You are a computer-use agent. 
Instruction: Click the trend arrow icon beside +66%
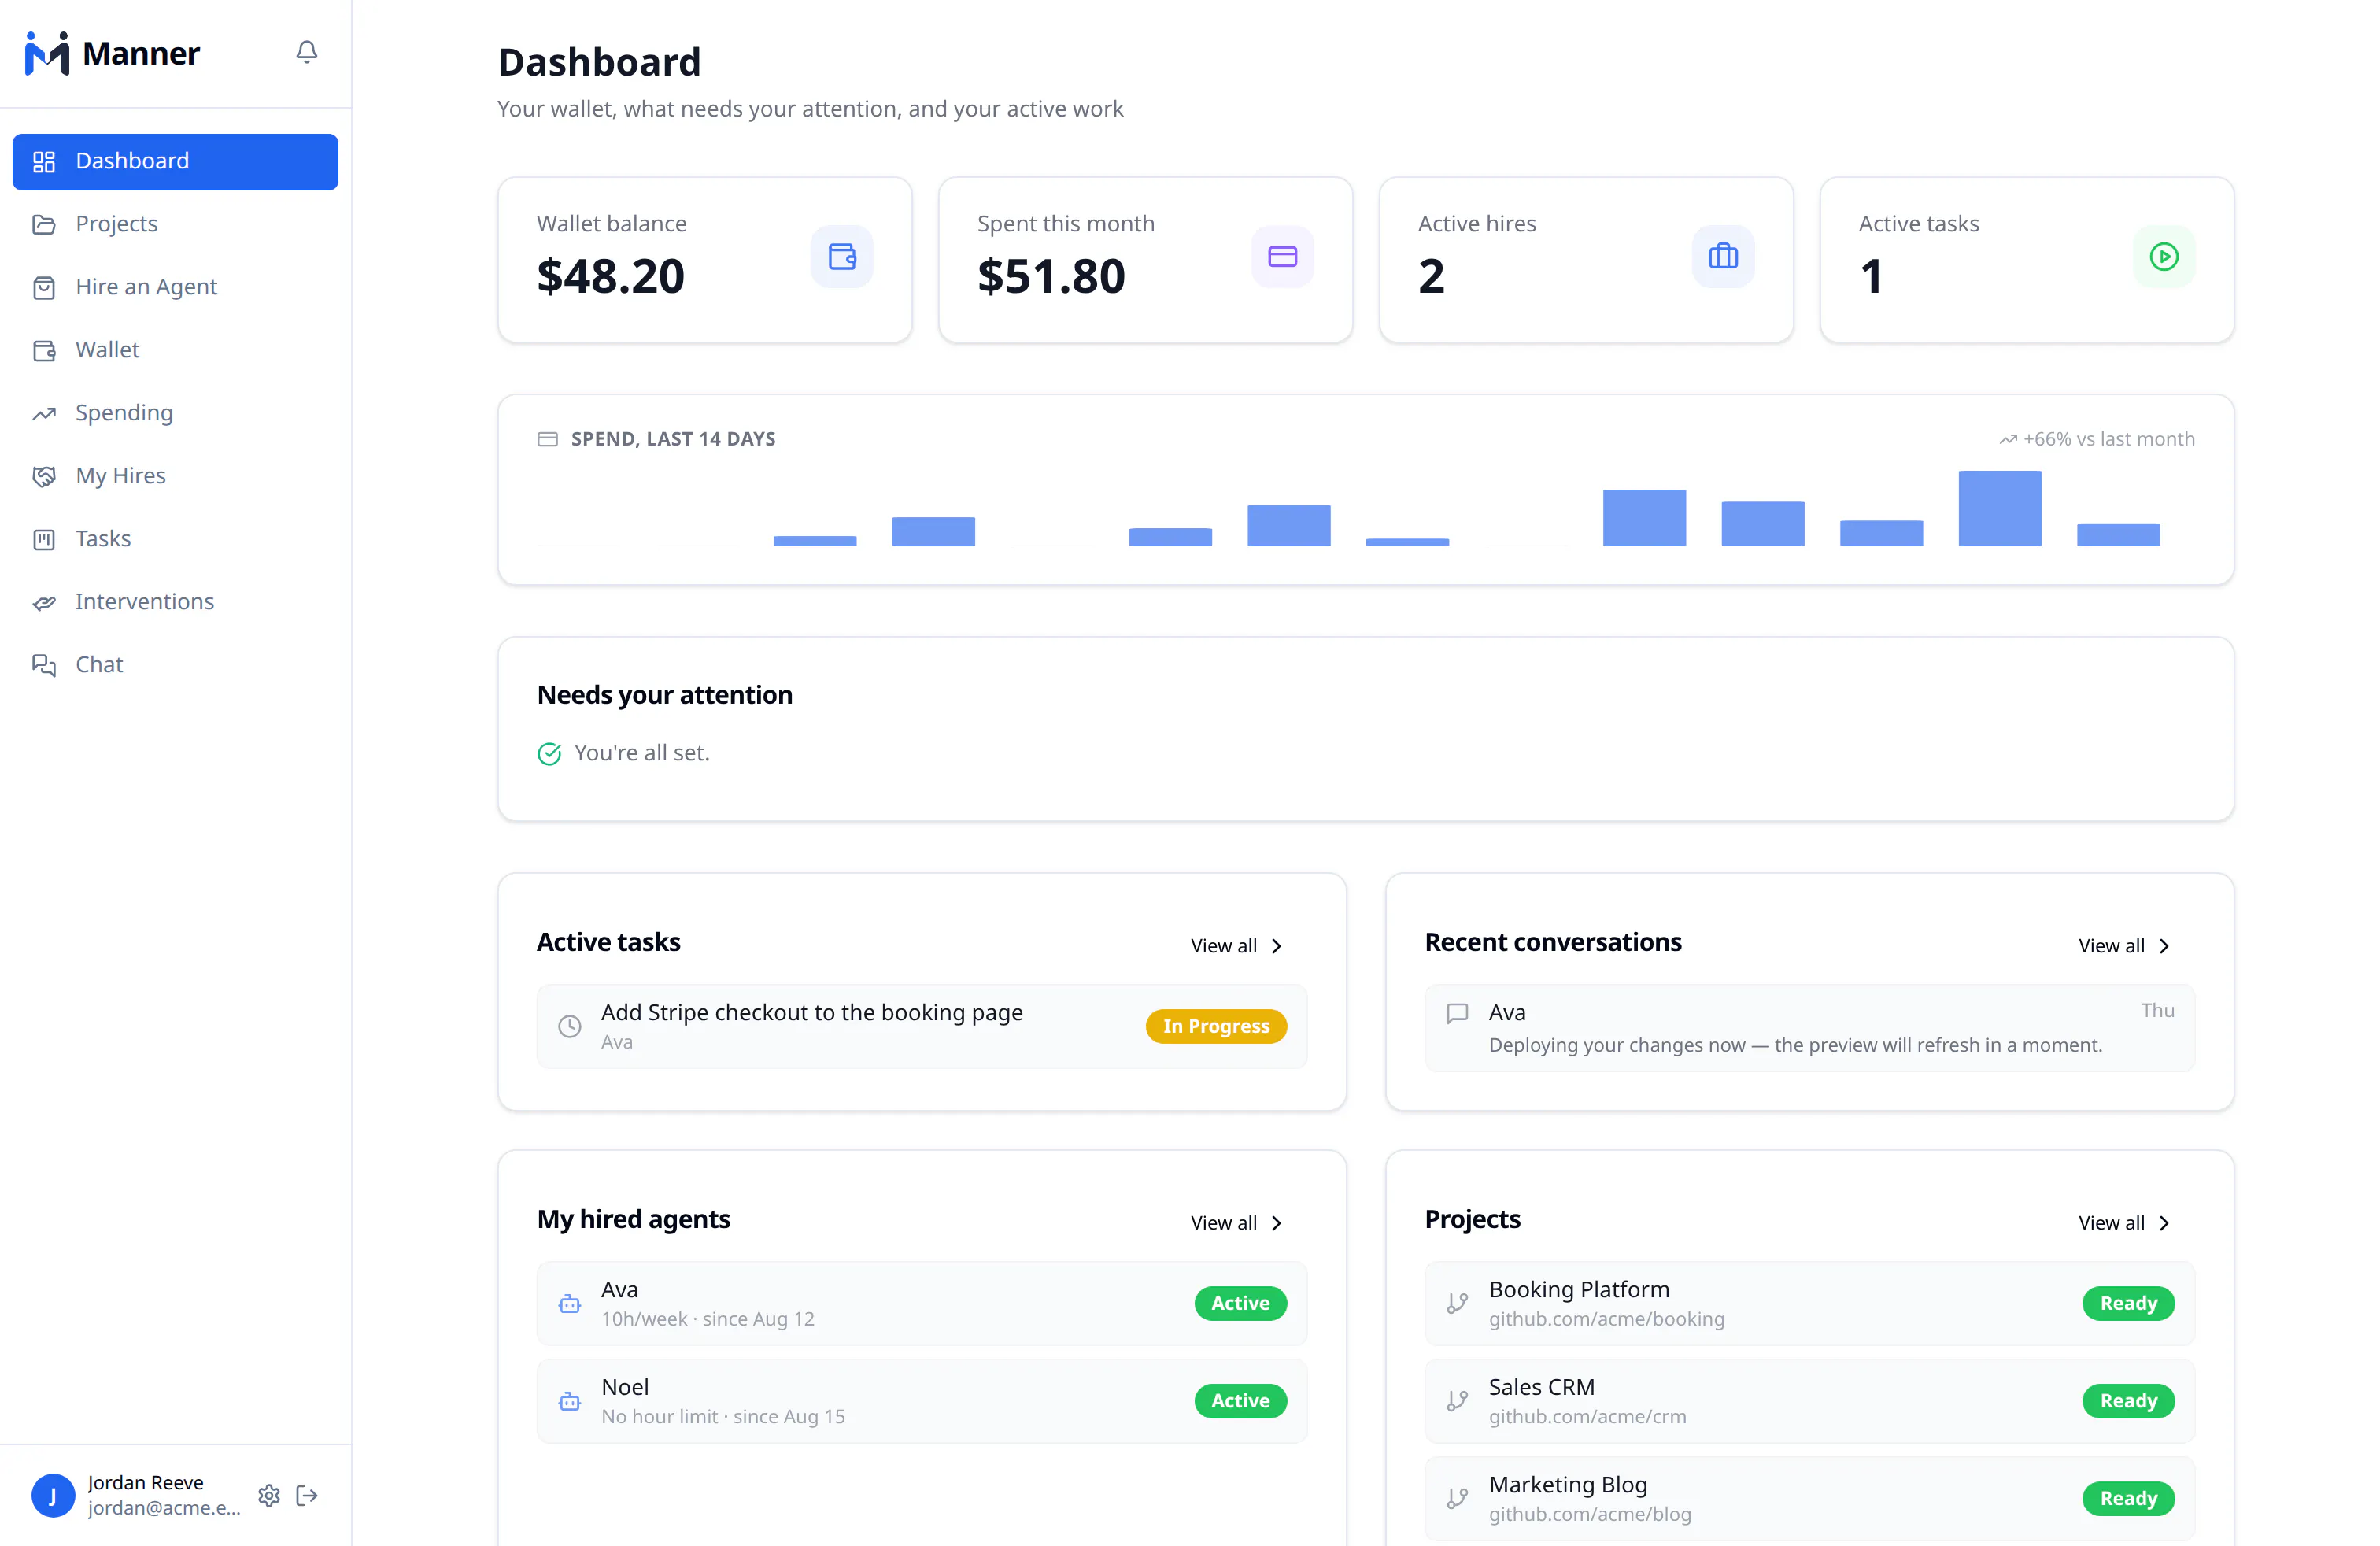2007,439
